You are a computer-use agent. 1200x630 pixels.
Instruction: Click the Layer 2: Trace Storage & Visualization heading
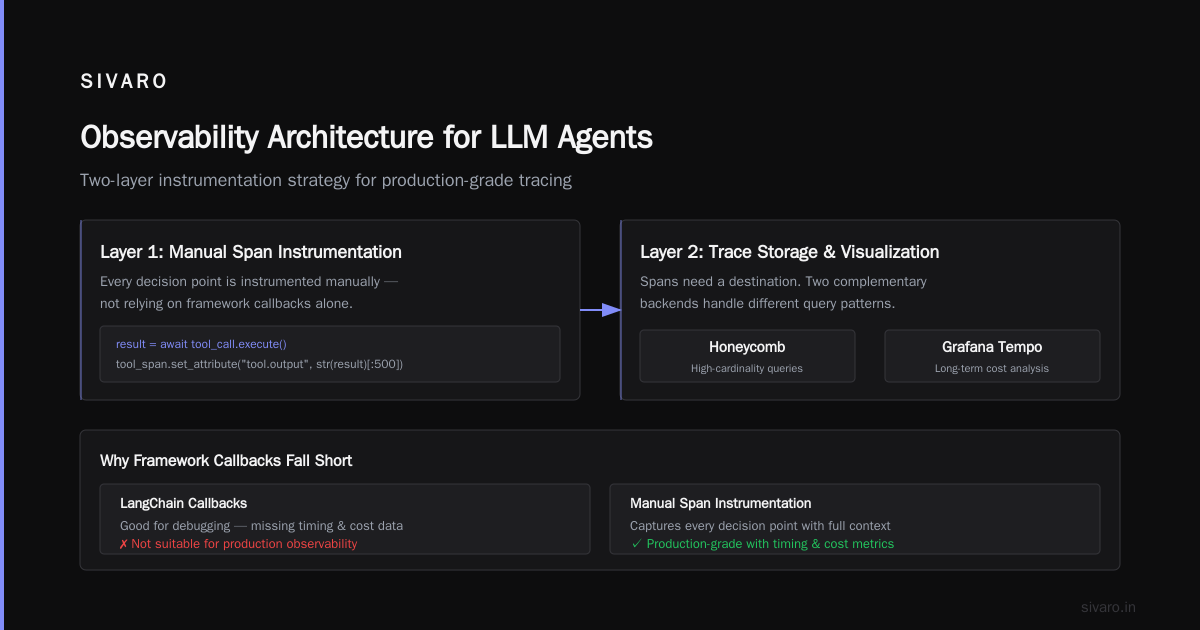pyautogui.click(x=790, y=252)
